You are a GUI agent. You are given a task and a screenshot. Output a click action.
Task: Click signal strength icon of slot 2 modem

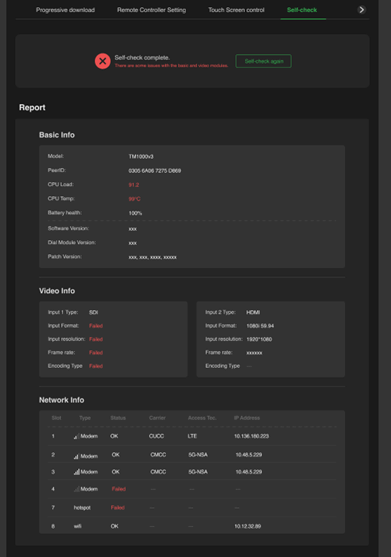tap(76, 456)
